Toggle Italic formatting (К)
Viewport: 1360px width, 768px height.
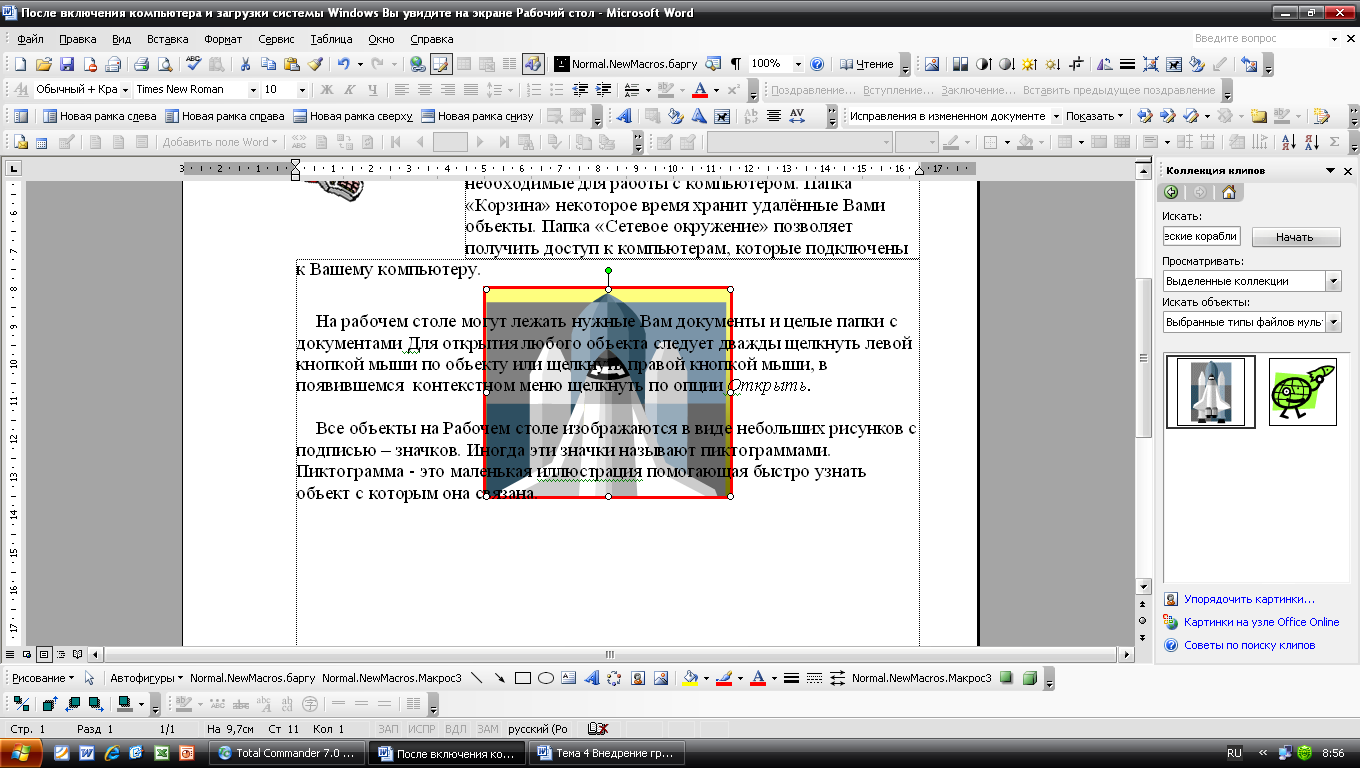(x=349, y=90)
